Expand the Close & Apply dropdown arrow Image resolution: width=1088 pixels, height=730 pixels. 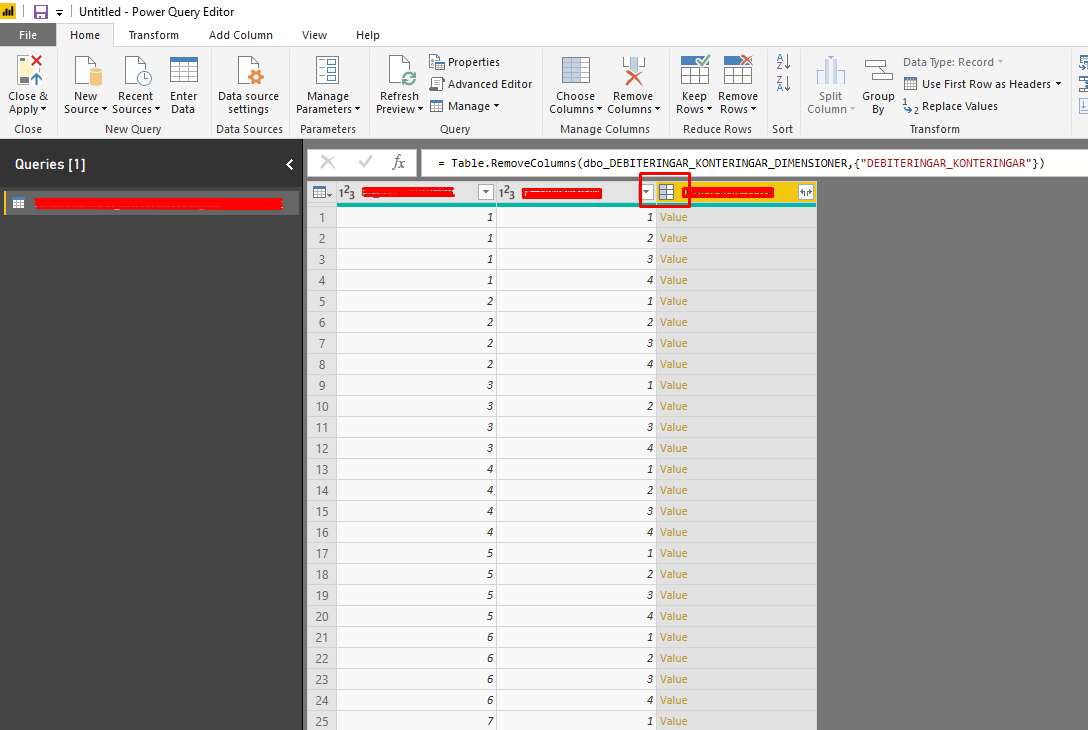tap(44, 110)
